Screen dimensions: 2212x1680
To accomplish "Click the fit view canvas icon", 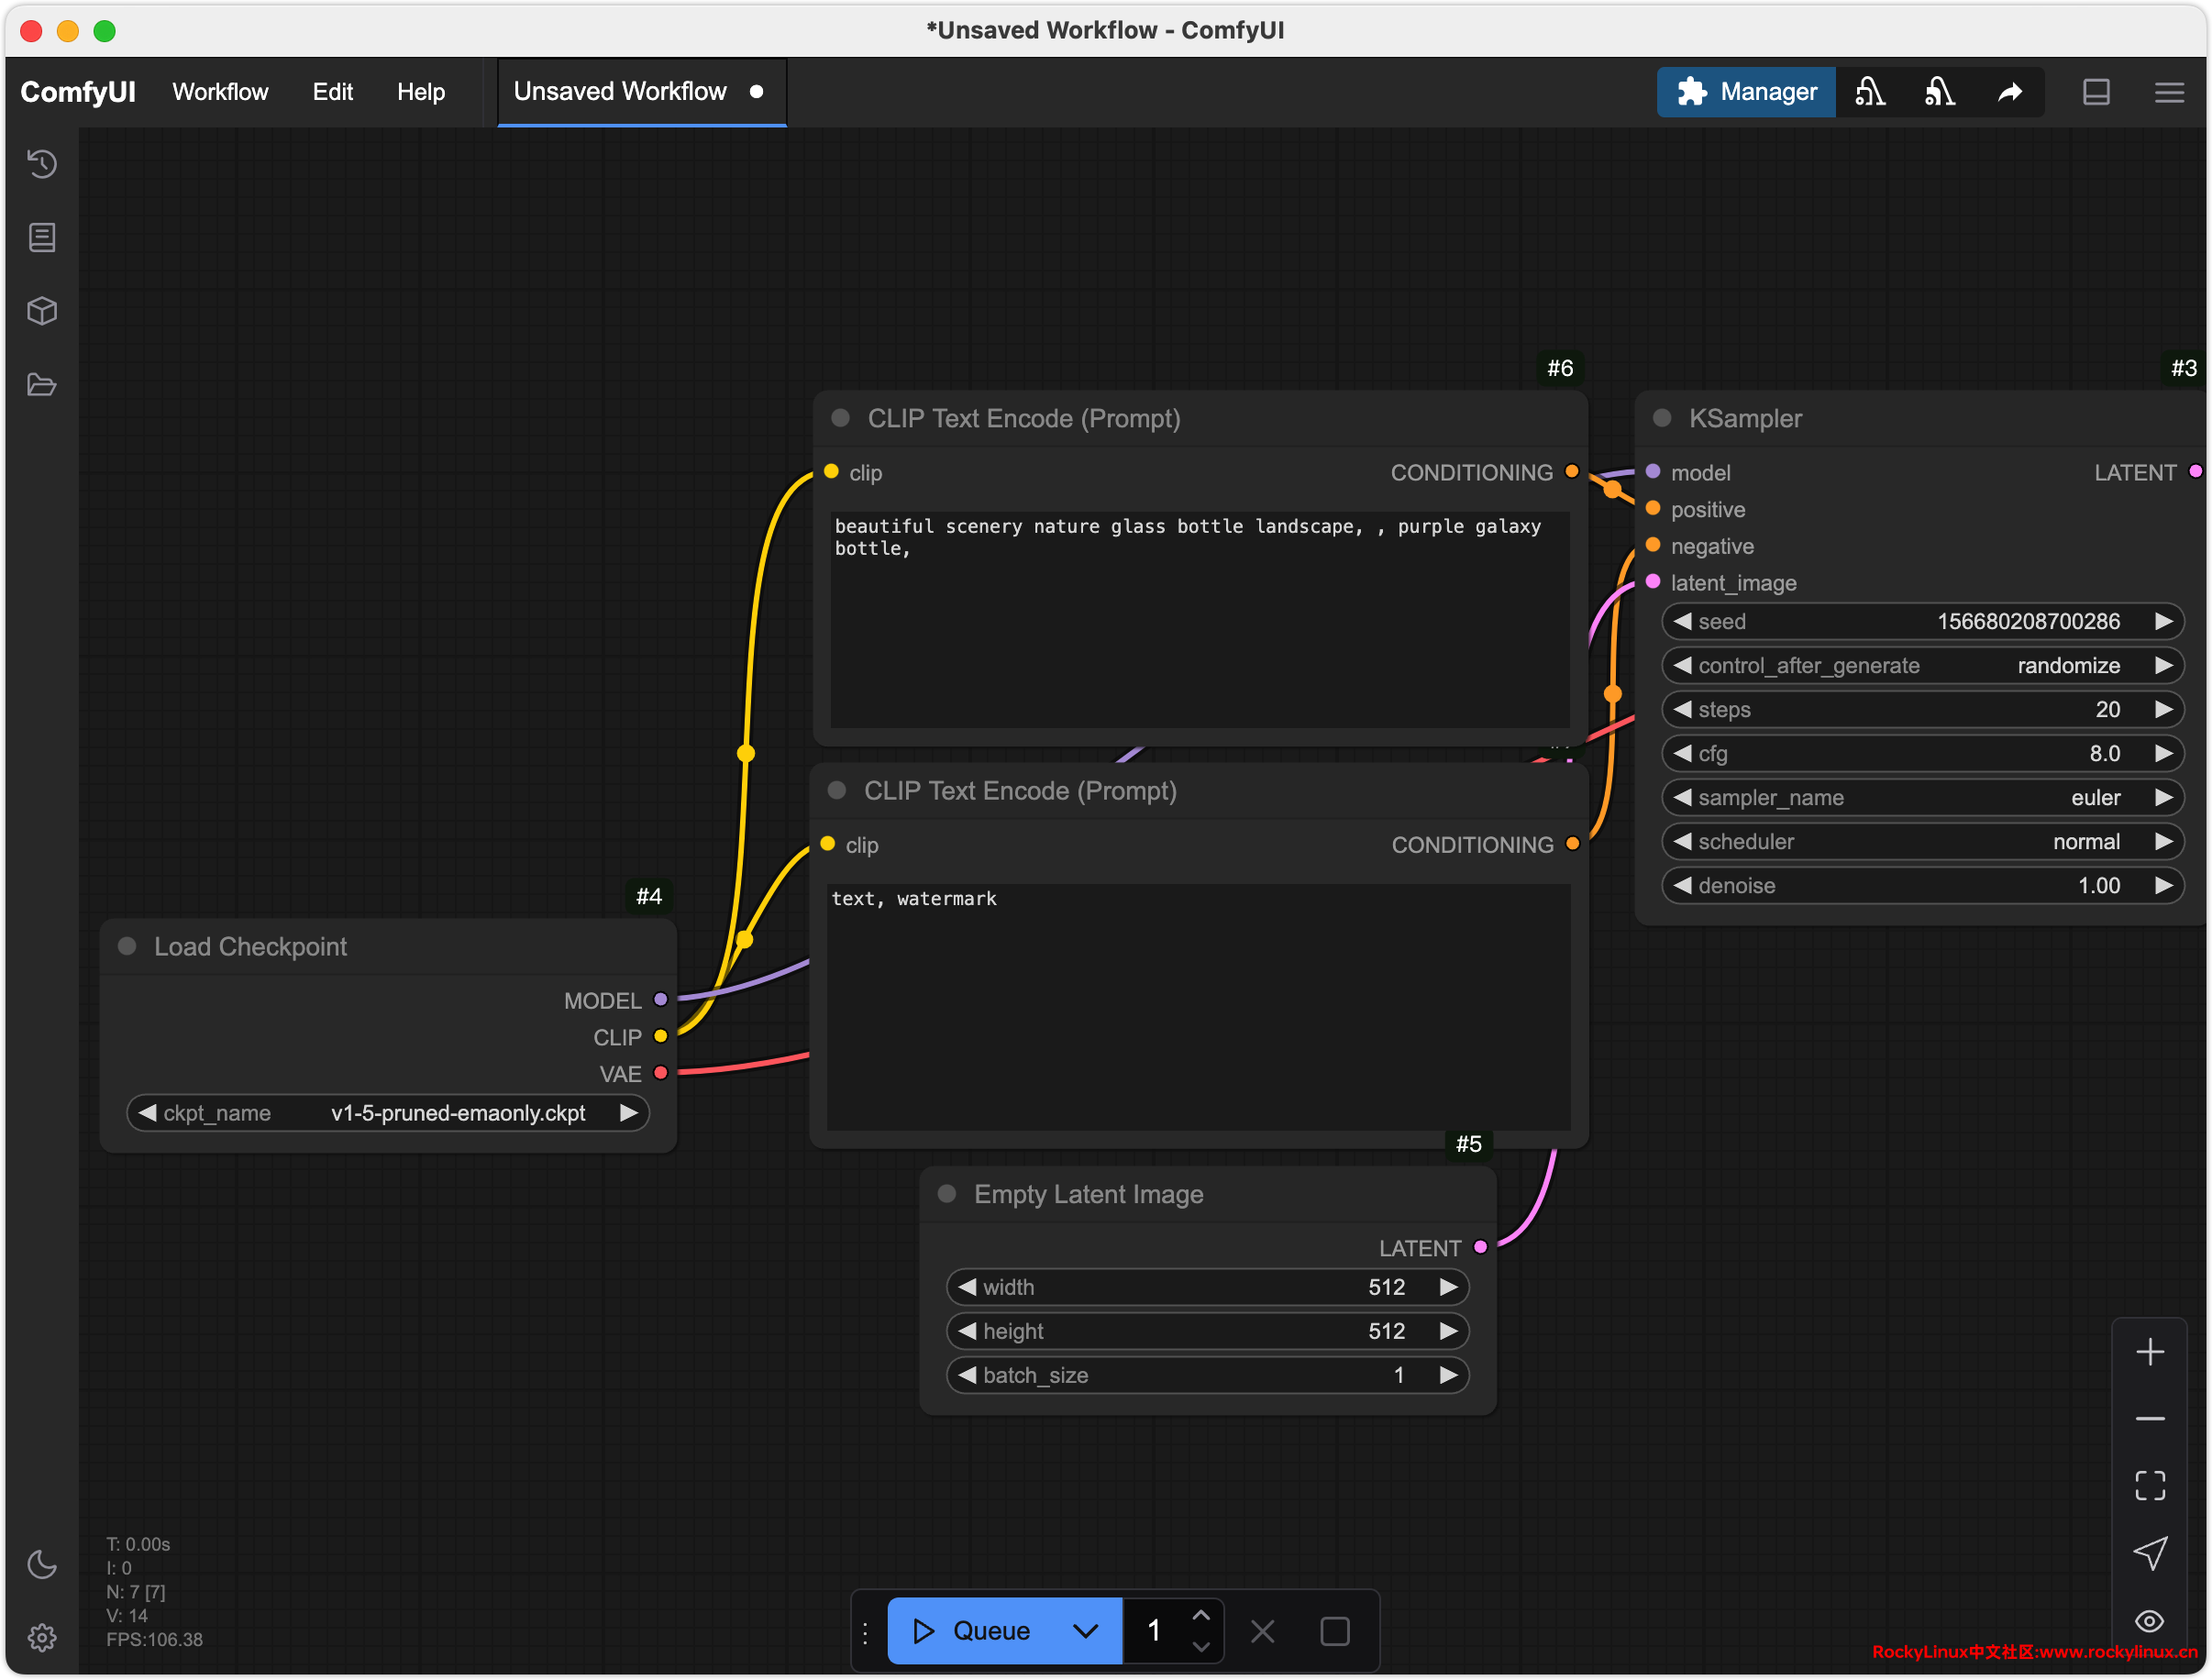I will (2149, 1485).
